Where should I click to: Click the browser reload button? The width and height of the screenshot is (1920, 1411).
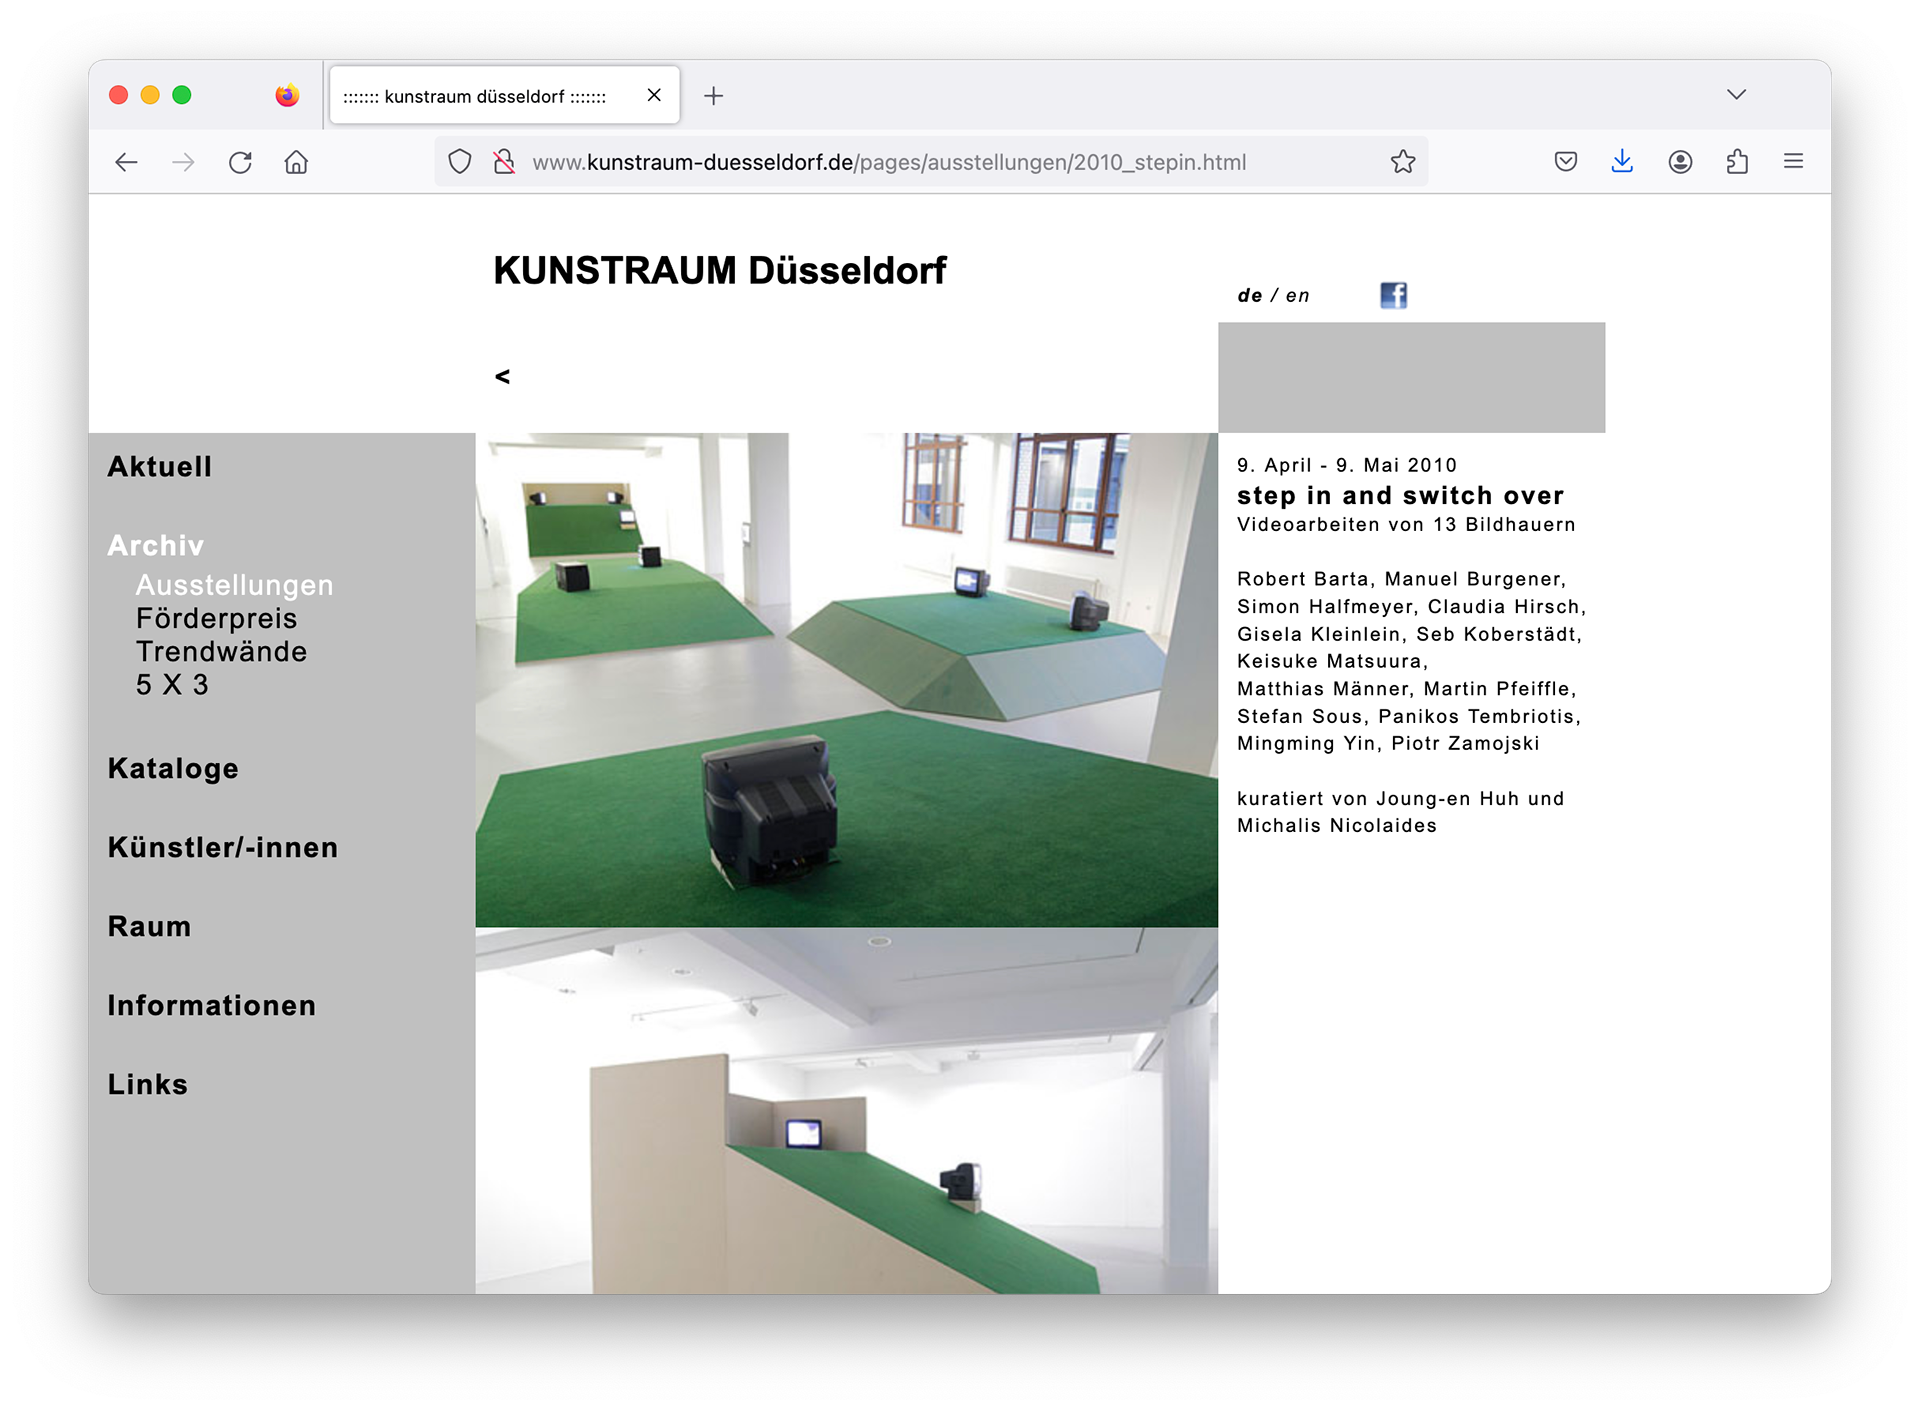pos(240,162)
